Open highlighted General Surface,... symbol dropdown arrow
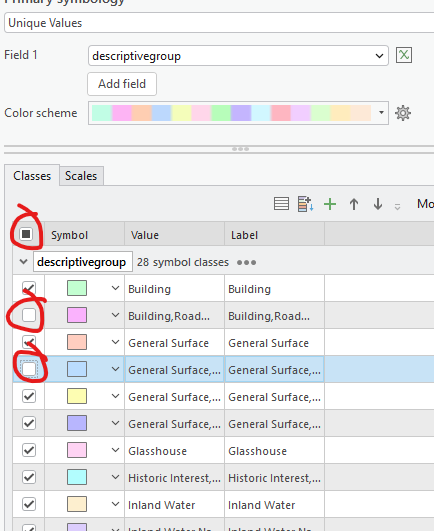The width and height of the screenshot is (434, 531). coord(115,369)
